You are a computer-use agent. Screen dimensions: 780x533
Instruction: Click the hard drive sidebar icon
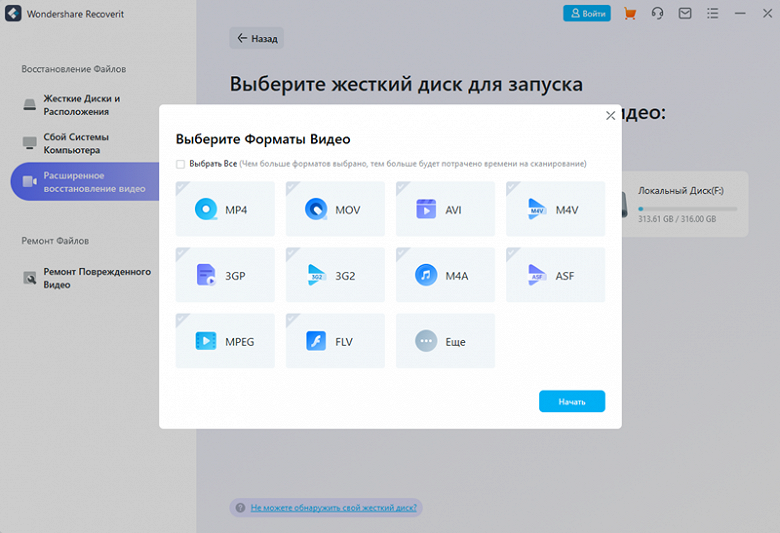pyautogui.click(x=30, y=105)
